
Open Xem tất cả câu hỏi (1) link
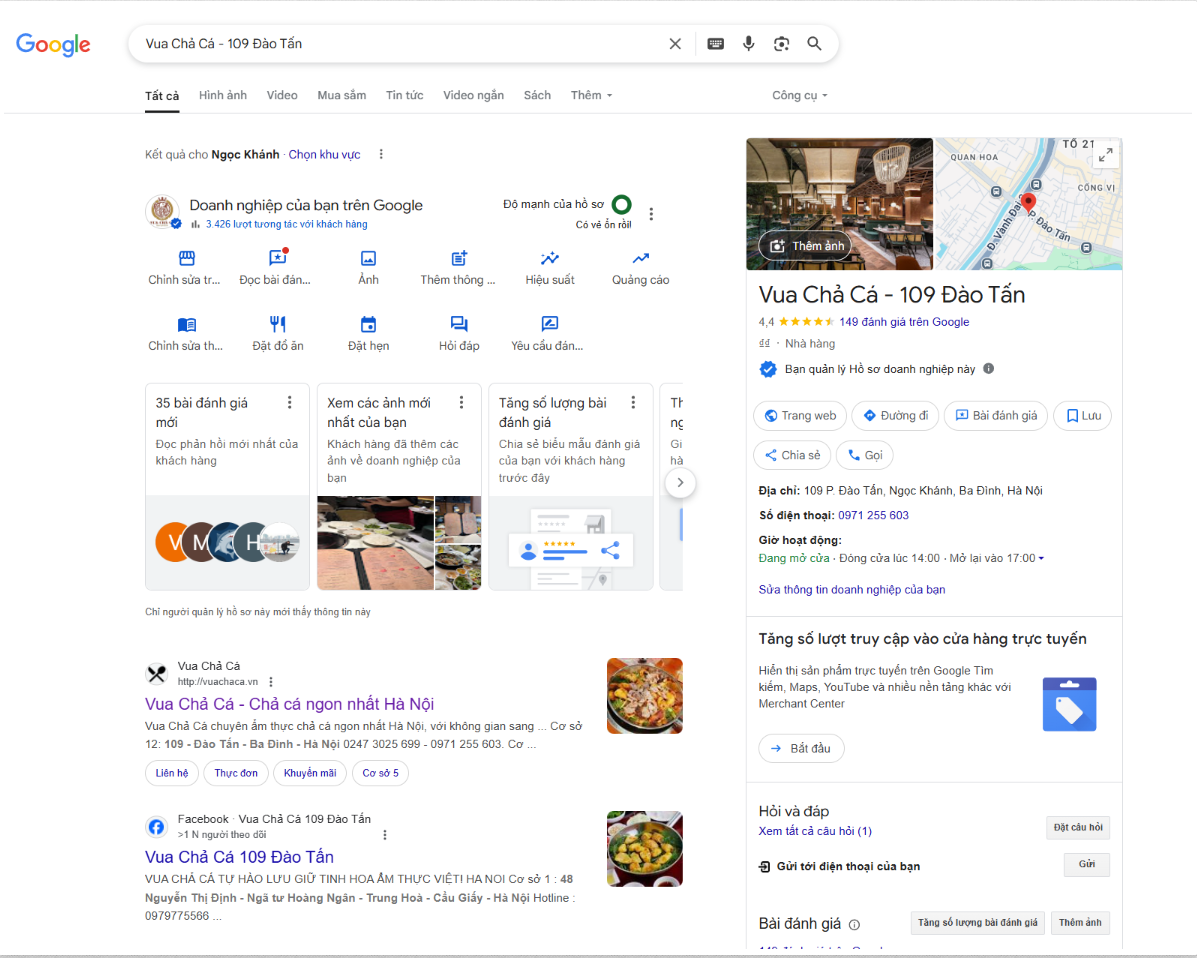point(815,831)
